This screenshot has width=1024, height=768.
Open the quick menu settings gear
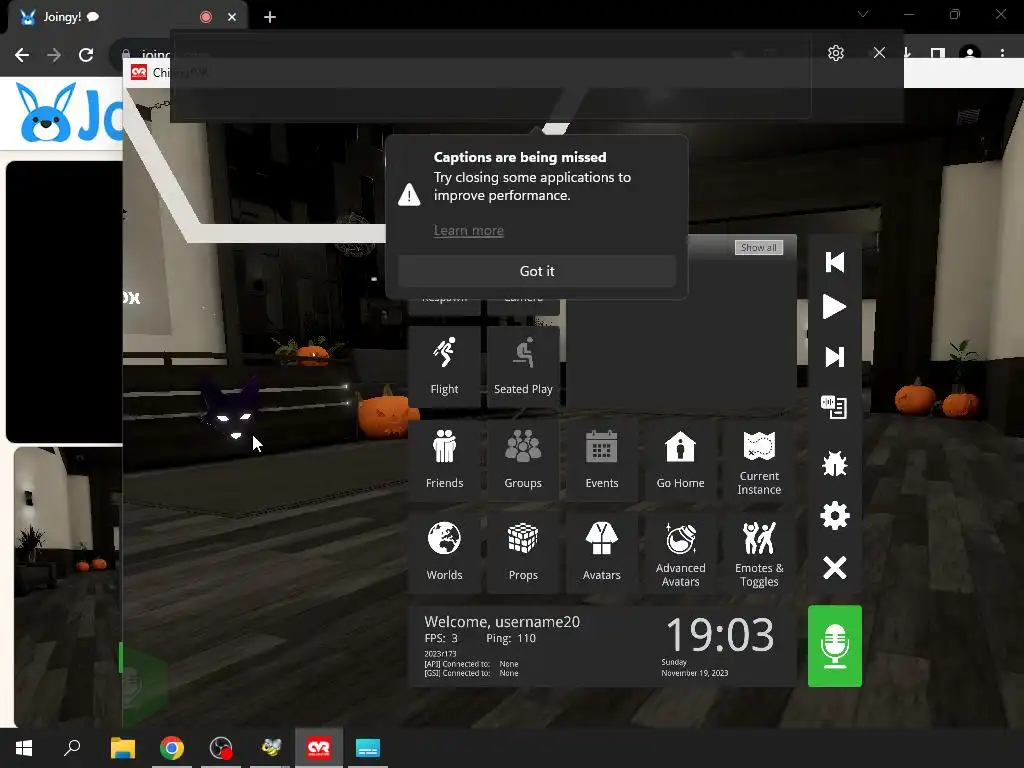(x=835, y=516)
